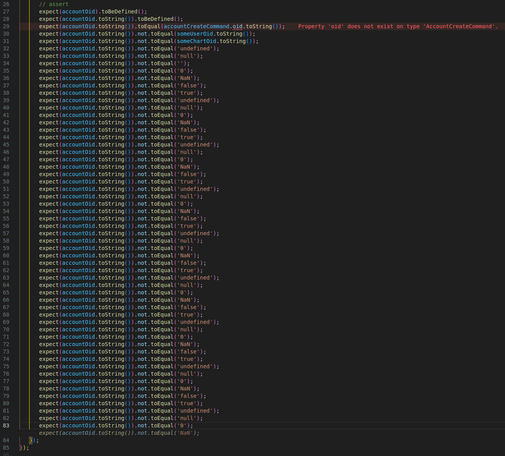
Task: Click the 'undefined' string on line 45
Action: pyautogui.click(x=195, y=145)
